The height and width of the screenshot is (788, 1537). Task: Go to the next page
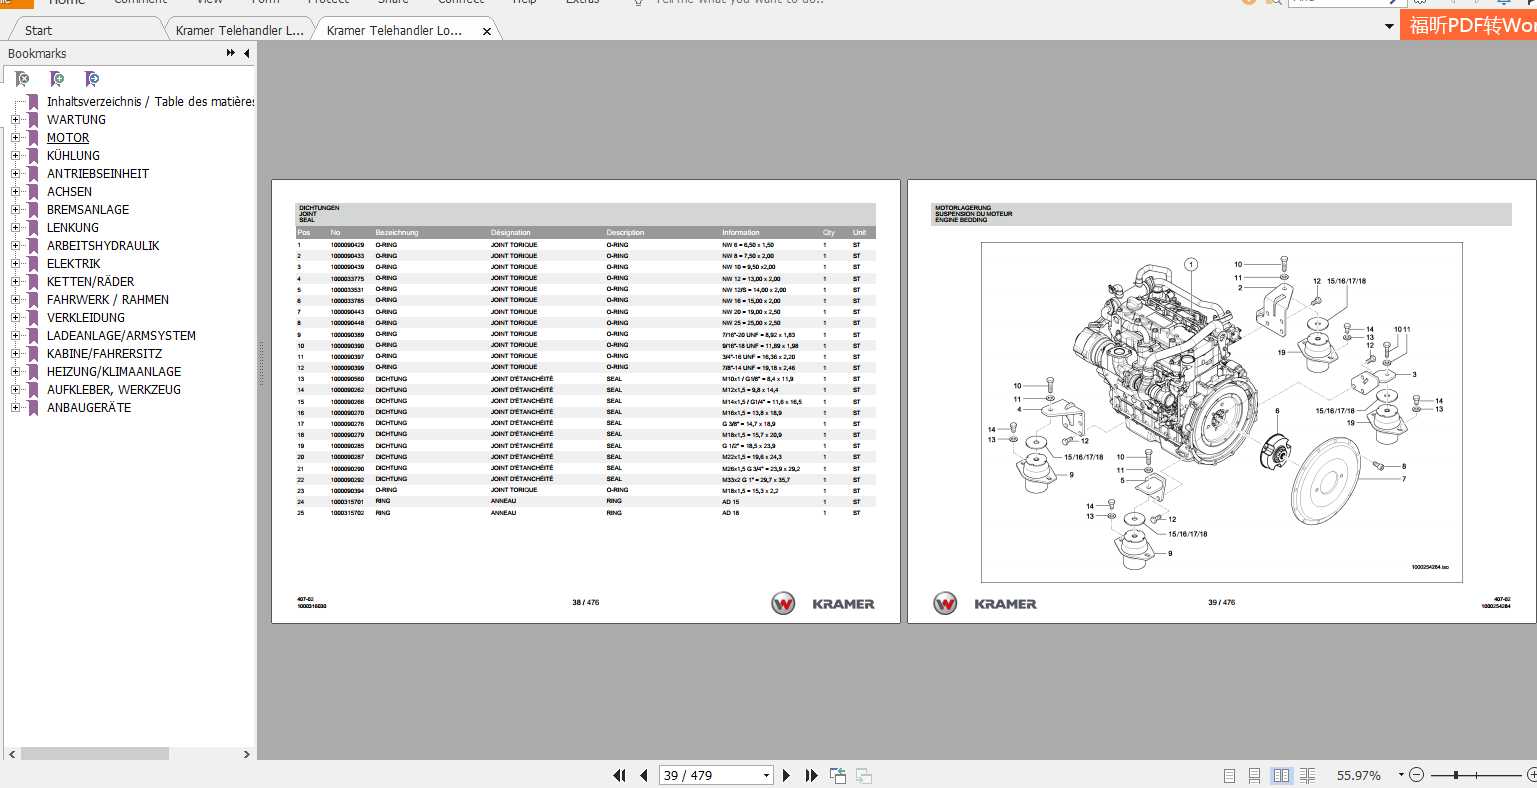tap(786, 775)
